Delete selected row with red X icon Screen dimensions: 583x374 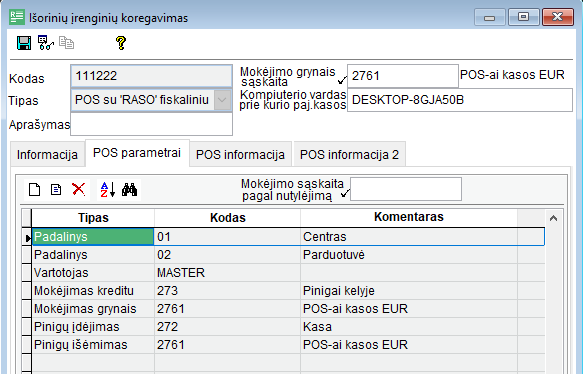pyautogui.click(x=78, y=189)
